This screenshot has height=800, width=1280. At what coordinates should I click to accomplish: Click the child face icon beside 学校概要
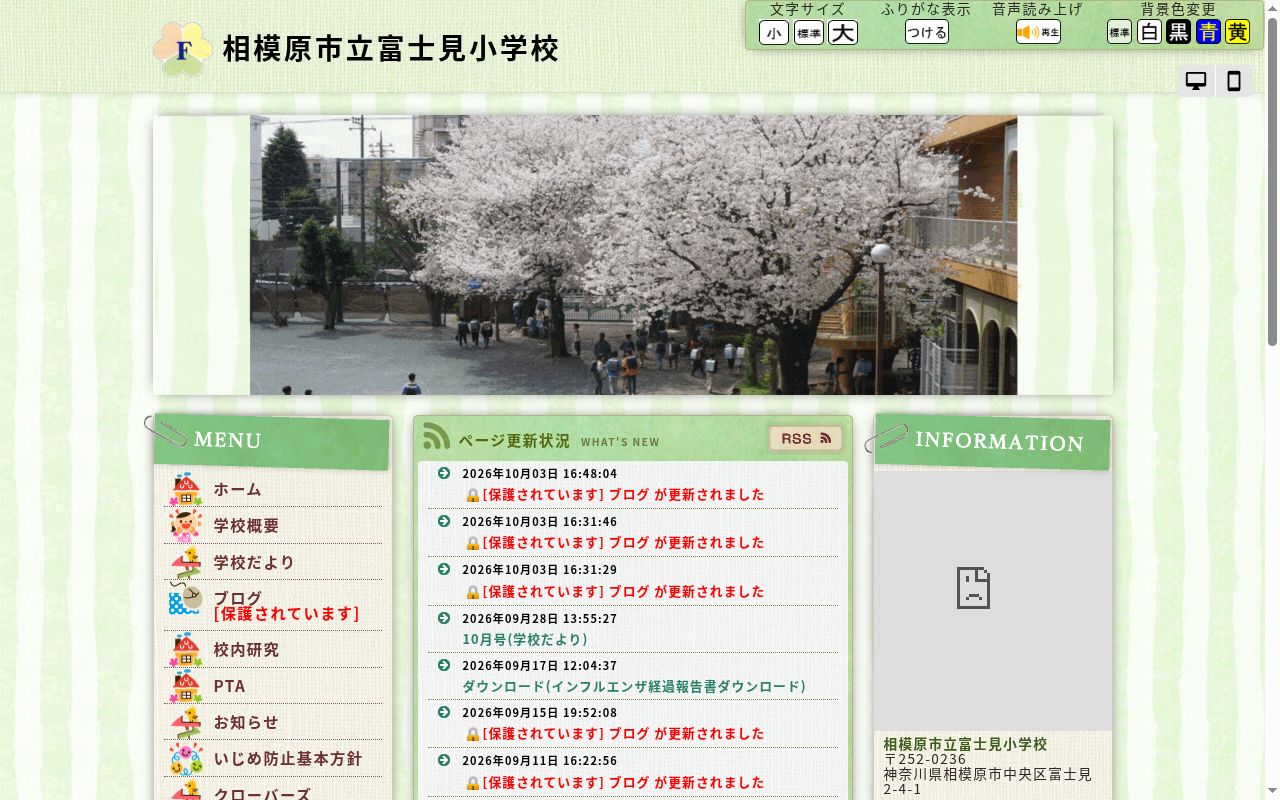[x=186, y=526]
